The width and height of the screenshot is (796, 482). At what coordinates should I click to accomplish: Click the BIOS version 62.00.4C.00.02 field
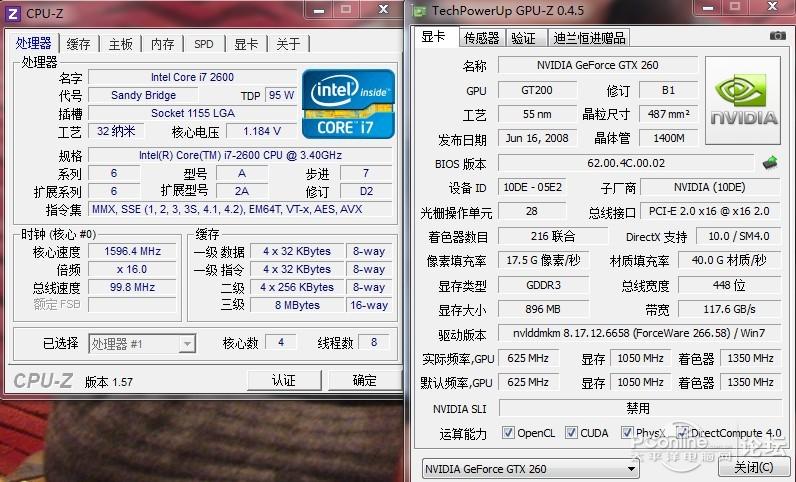click(x=626, y=163)
